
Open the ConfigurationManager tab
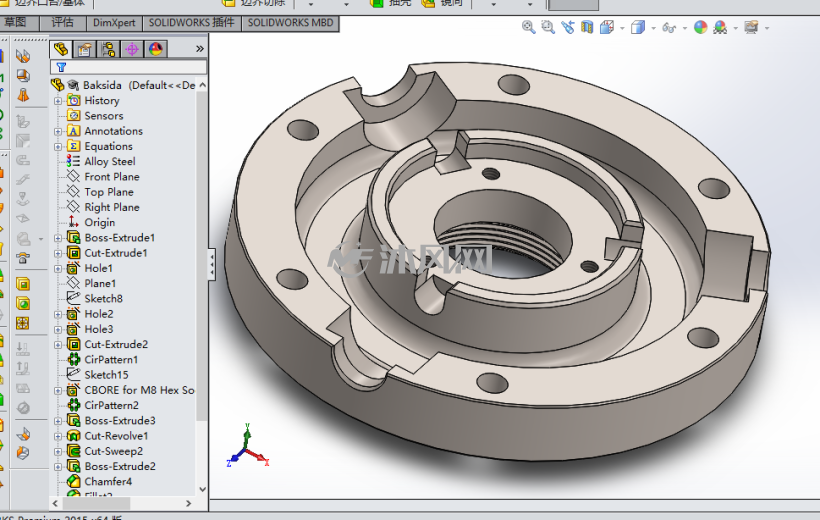[x=108, y=49]
